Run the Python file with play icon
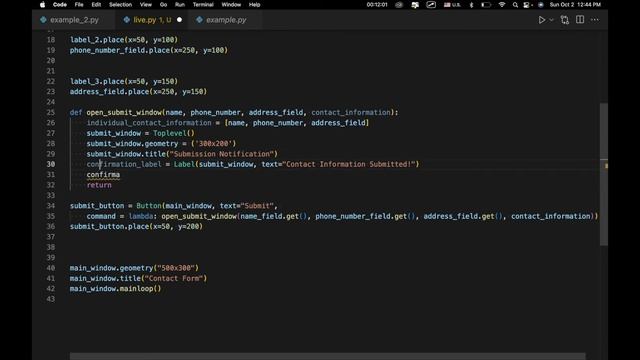Screen dimensions: 640x360 (x=541, y=20)
